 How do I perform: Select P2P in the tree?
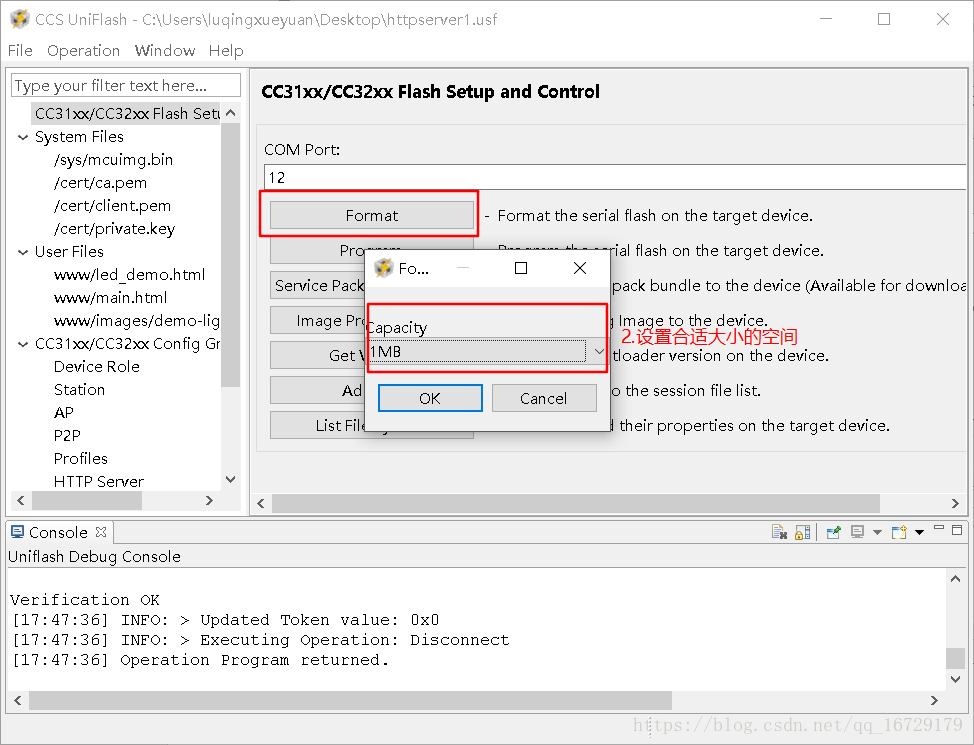click(67, 436)
